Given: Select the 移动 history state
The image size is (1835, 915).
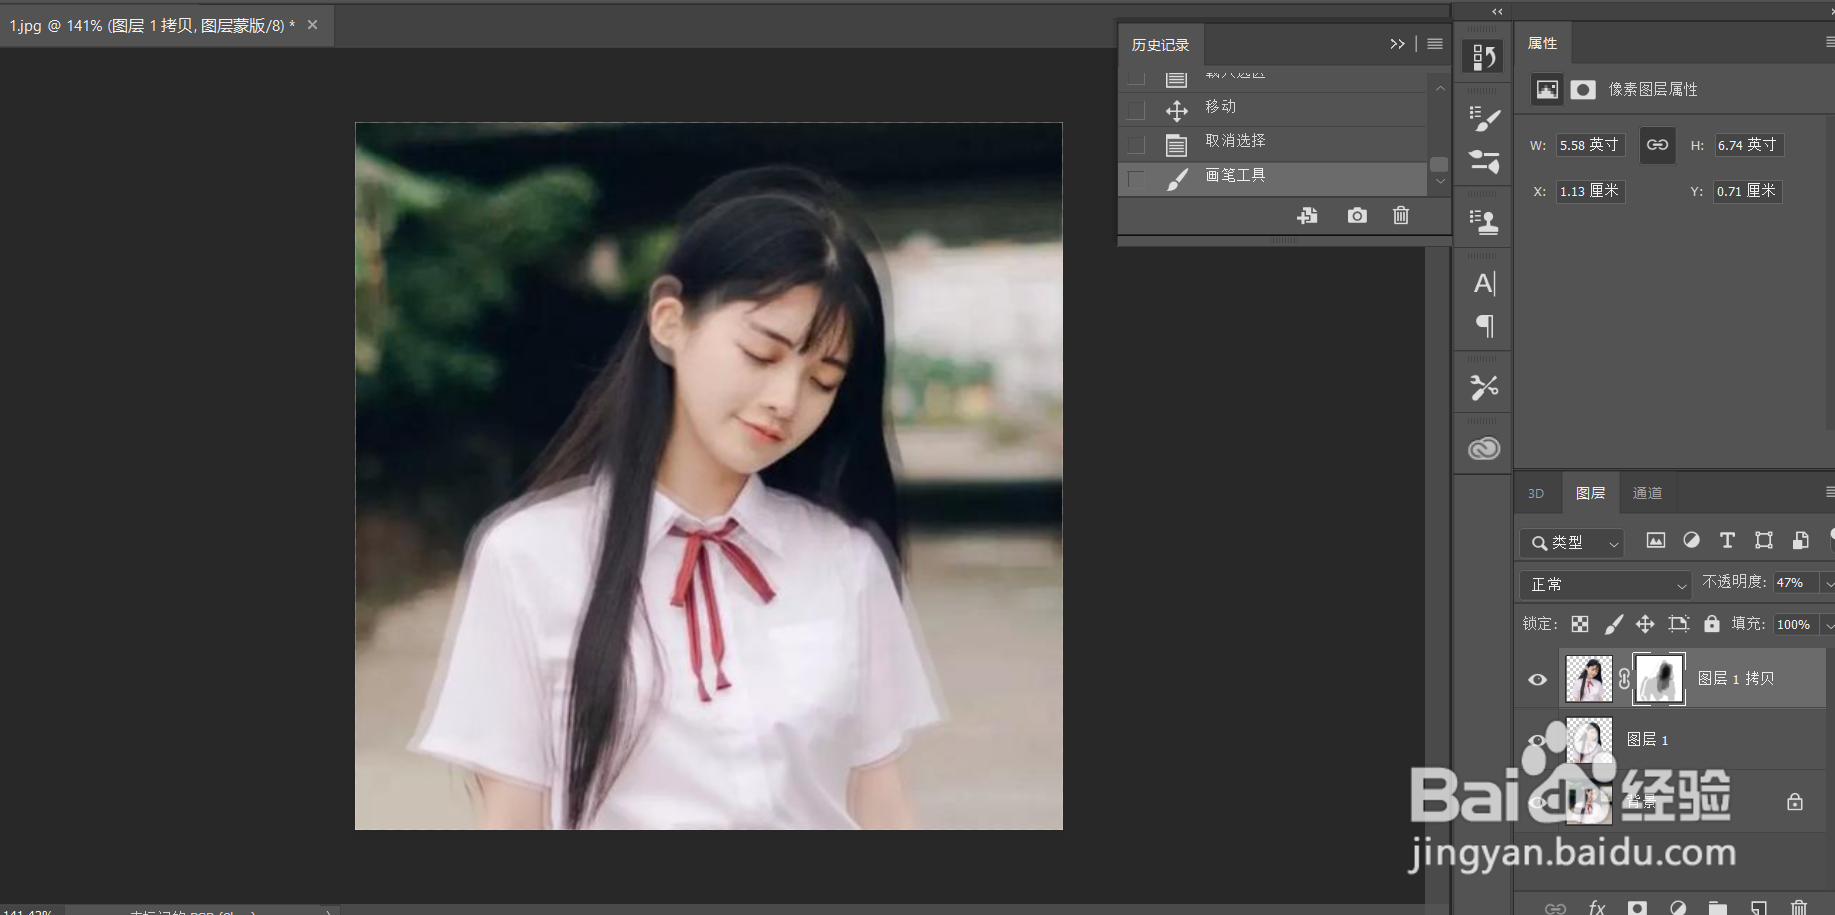Looking at the screenshot, I should pyautogui.click(x=1220, y=107).
